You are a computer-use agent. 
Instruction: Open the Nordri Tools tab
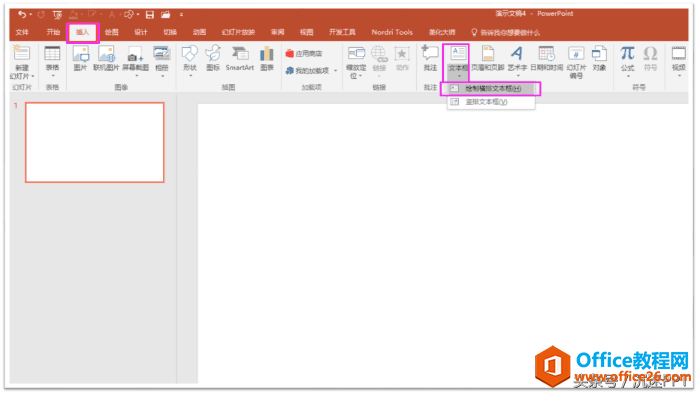[x=392, y=32]
